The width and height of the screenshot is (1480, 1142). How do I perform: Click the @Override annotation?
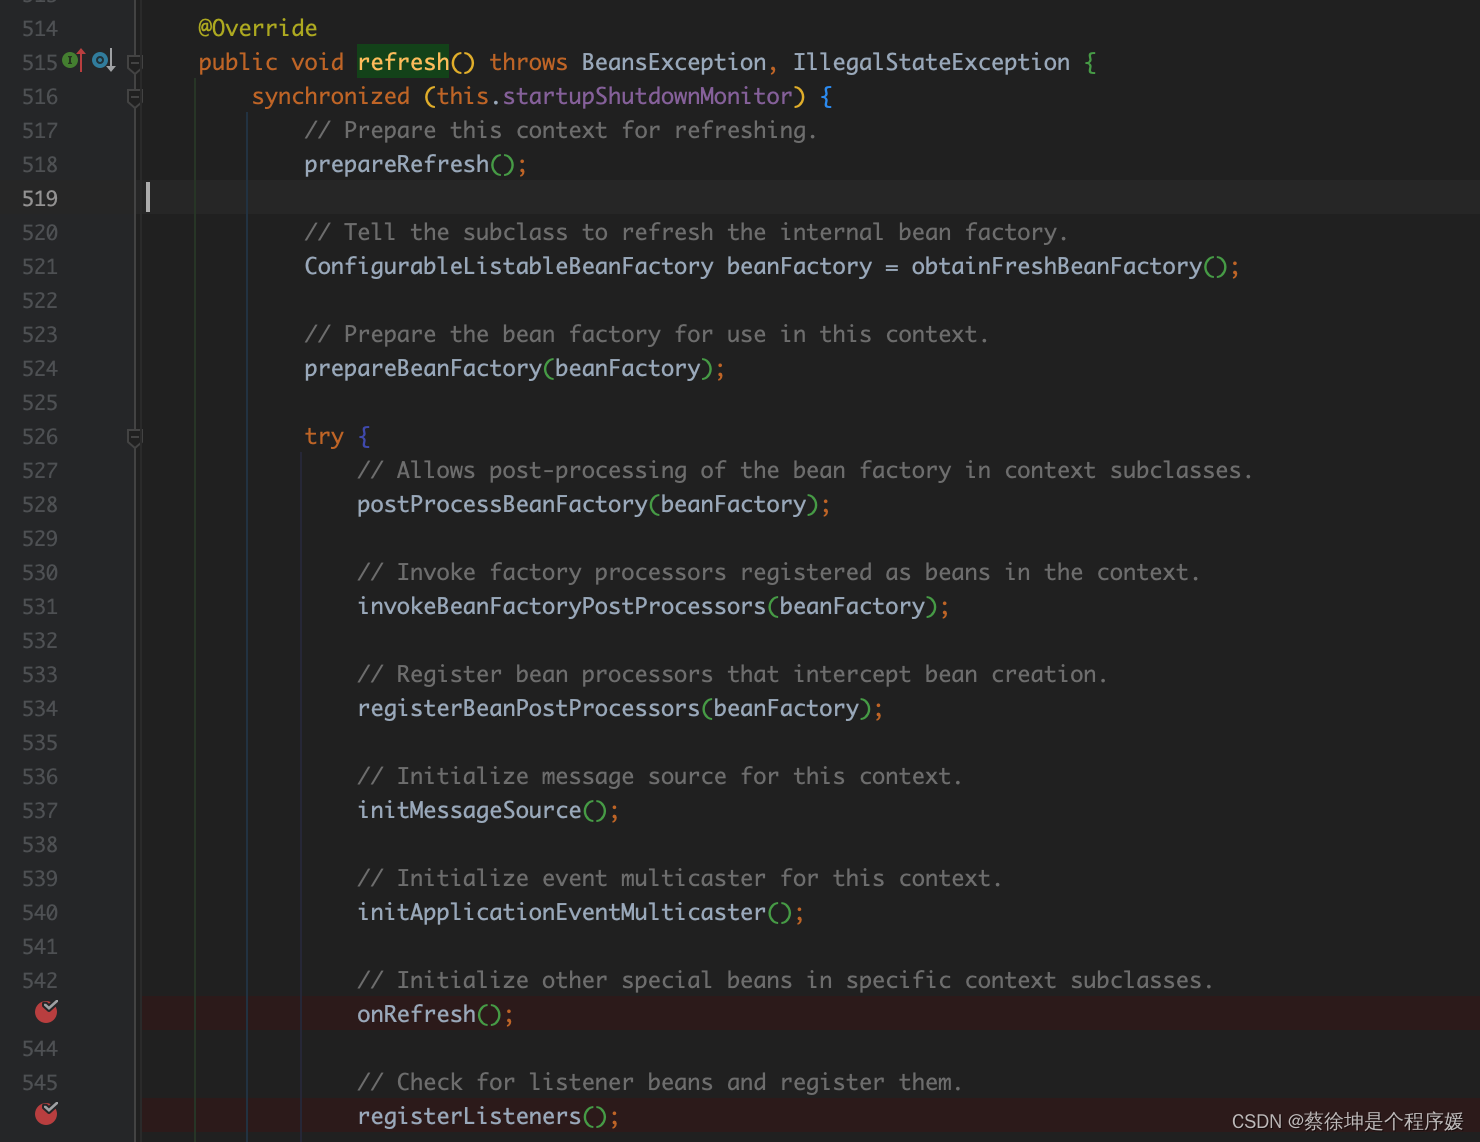258,28
